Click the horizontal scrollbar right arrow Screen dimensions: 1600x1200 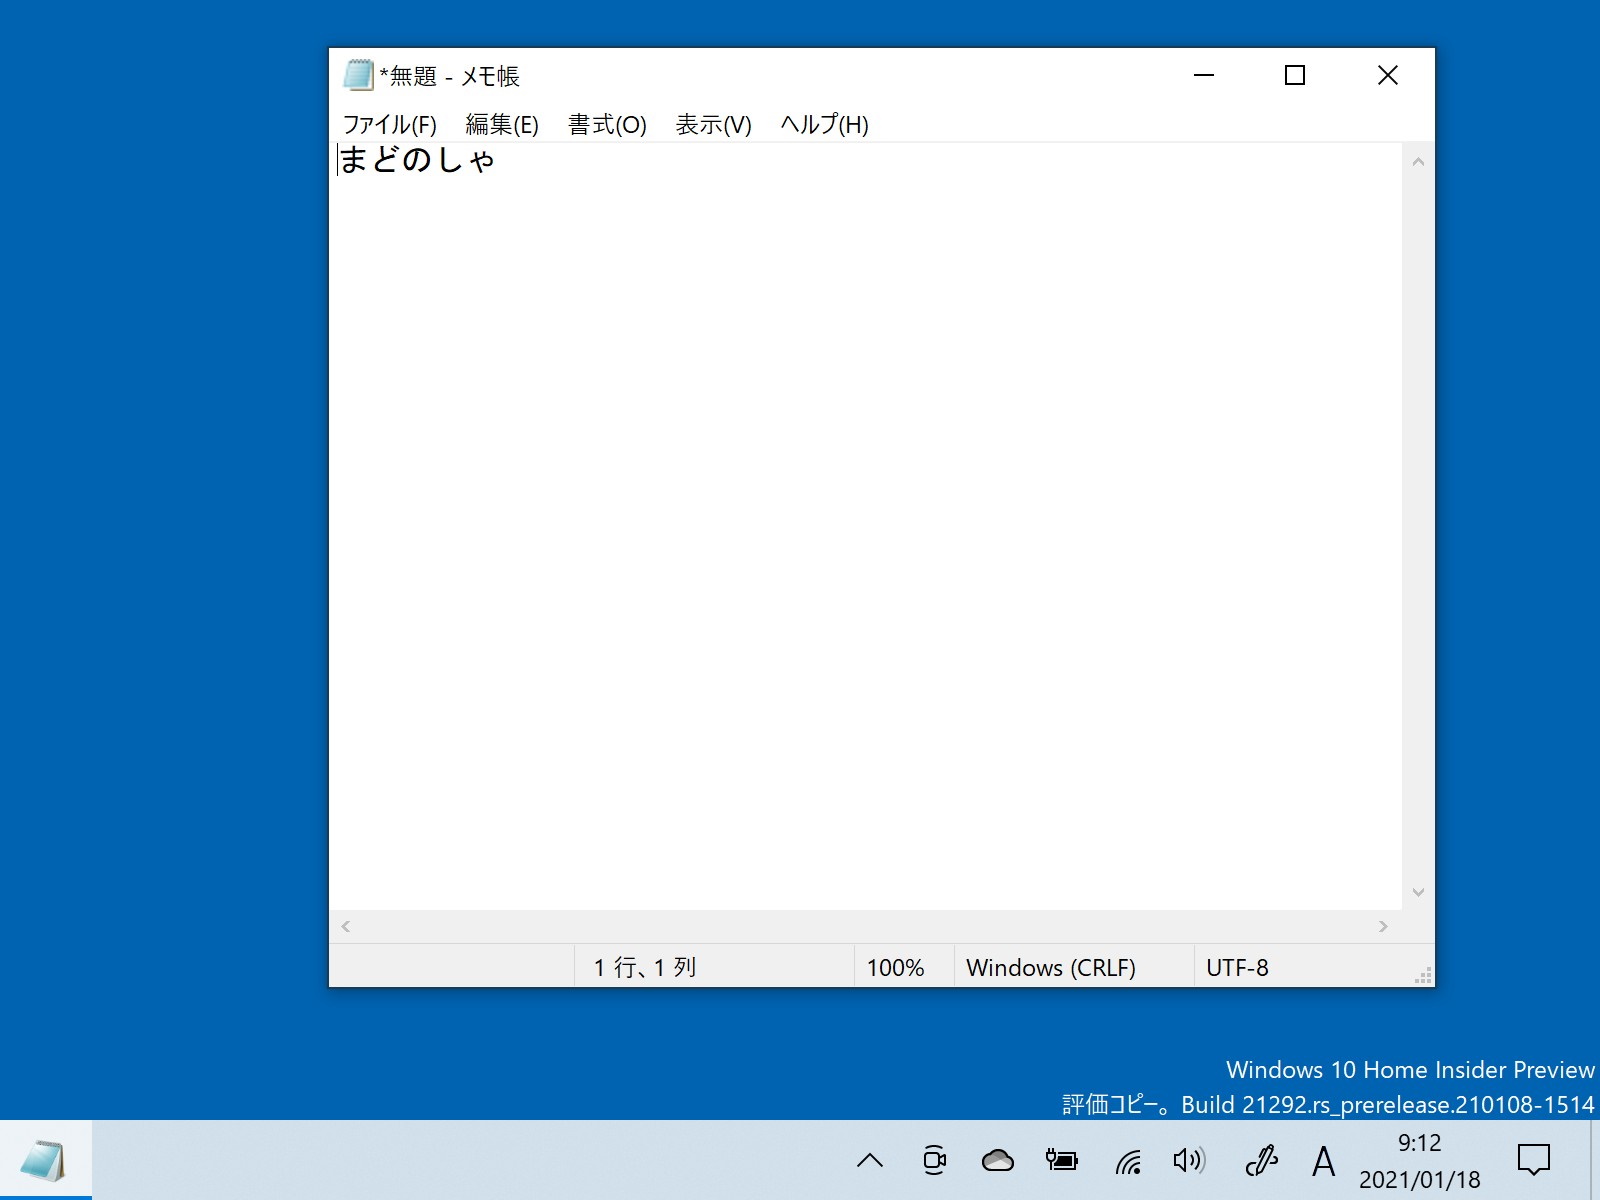(1383, 926)
